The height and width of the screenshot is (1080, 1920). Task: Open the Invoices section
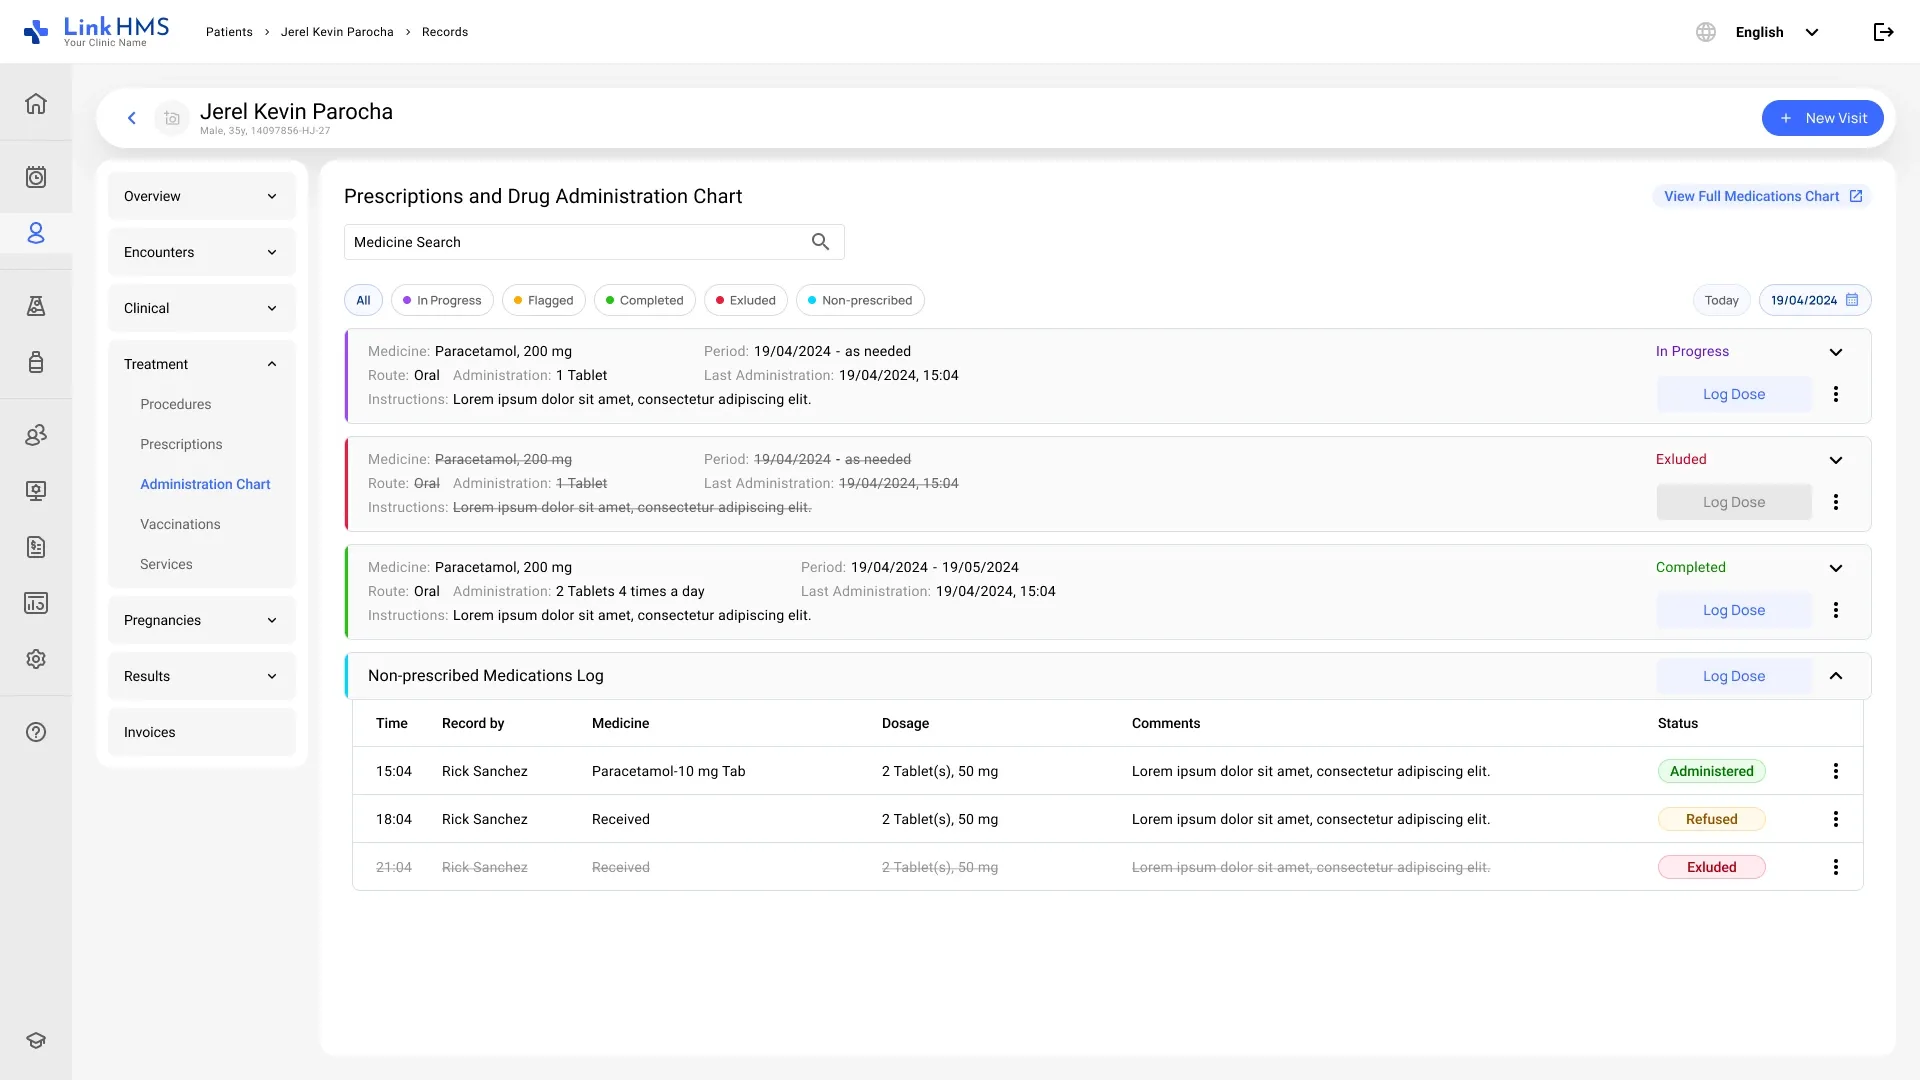pyautogui.click(x=202, y=732)
